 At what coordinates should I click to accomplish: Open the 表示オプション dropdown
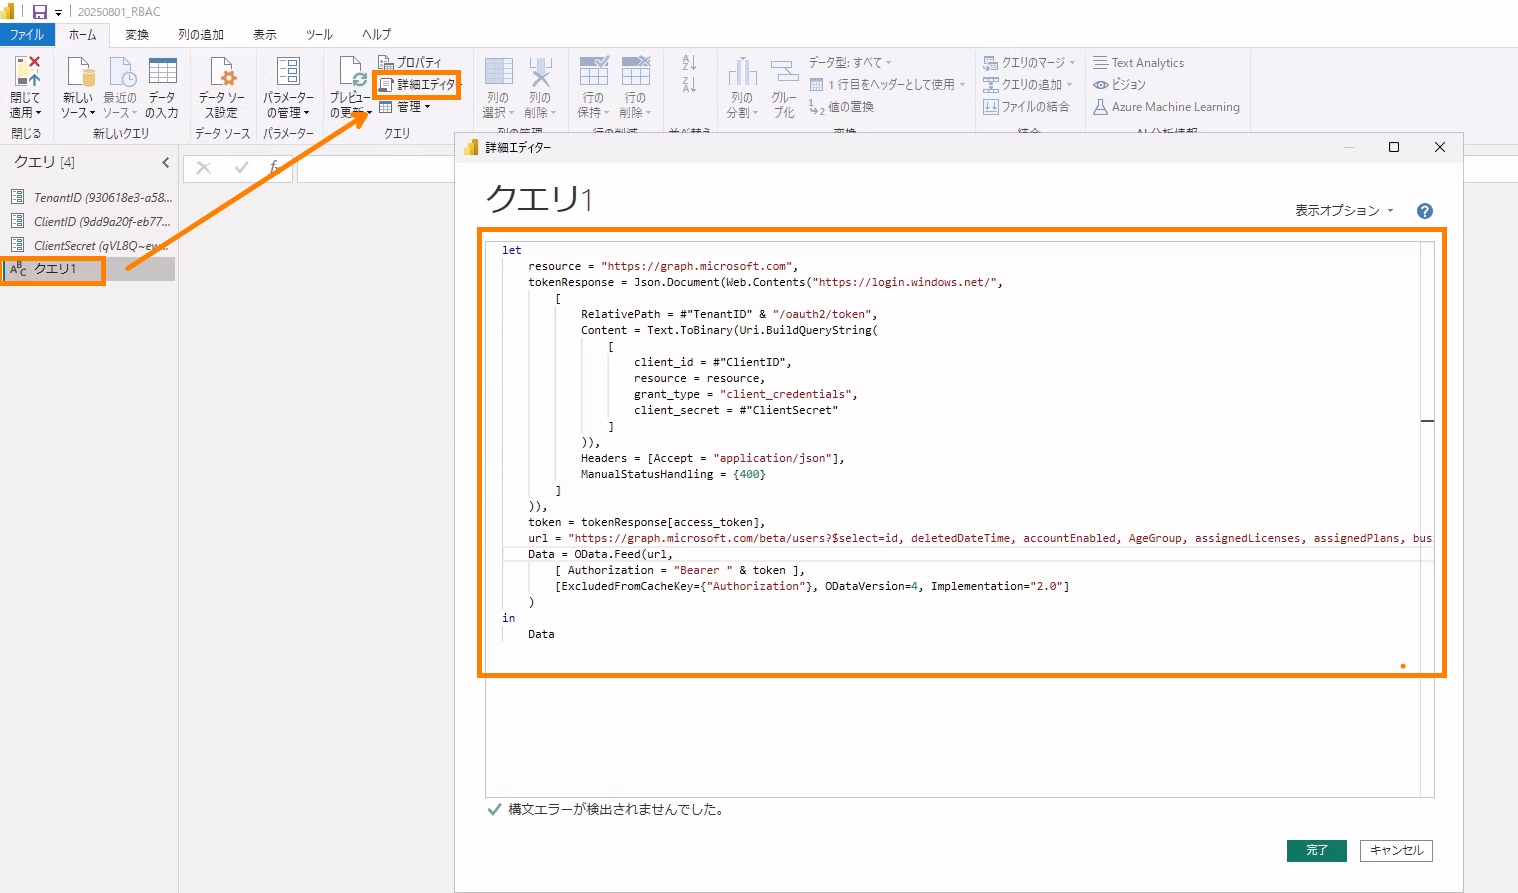tap(1341, 211)
